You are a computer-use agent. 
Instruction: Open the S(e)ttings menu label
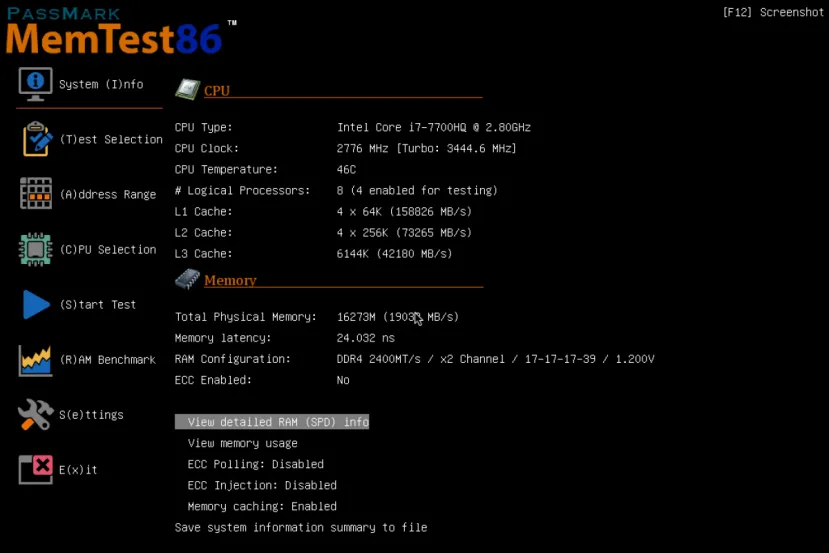click(91, 414)
